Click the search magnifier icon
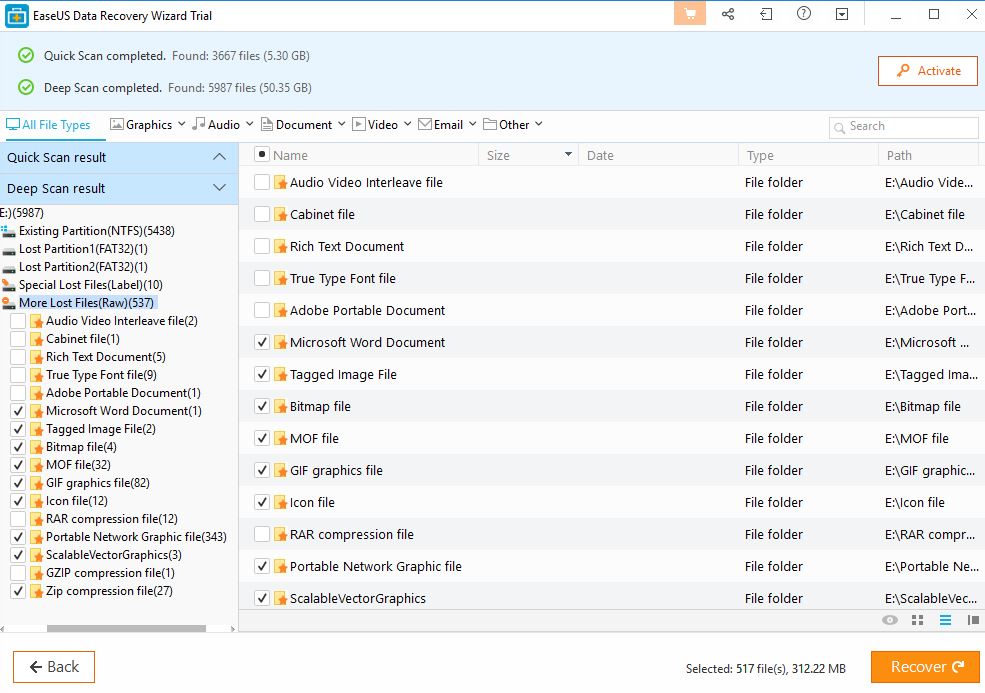The image size is (985, 693). [x=839, y=128]
